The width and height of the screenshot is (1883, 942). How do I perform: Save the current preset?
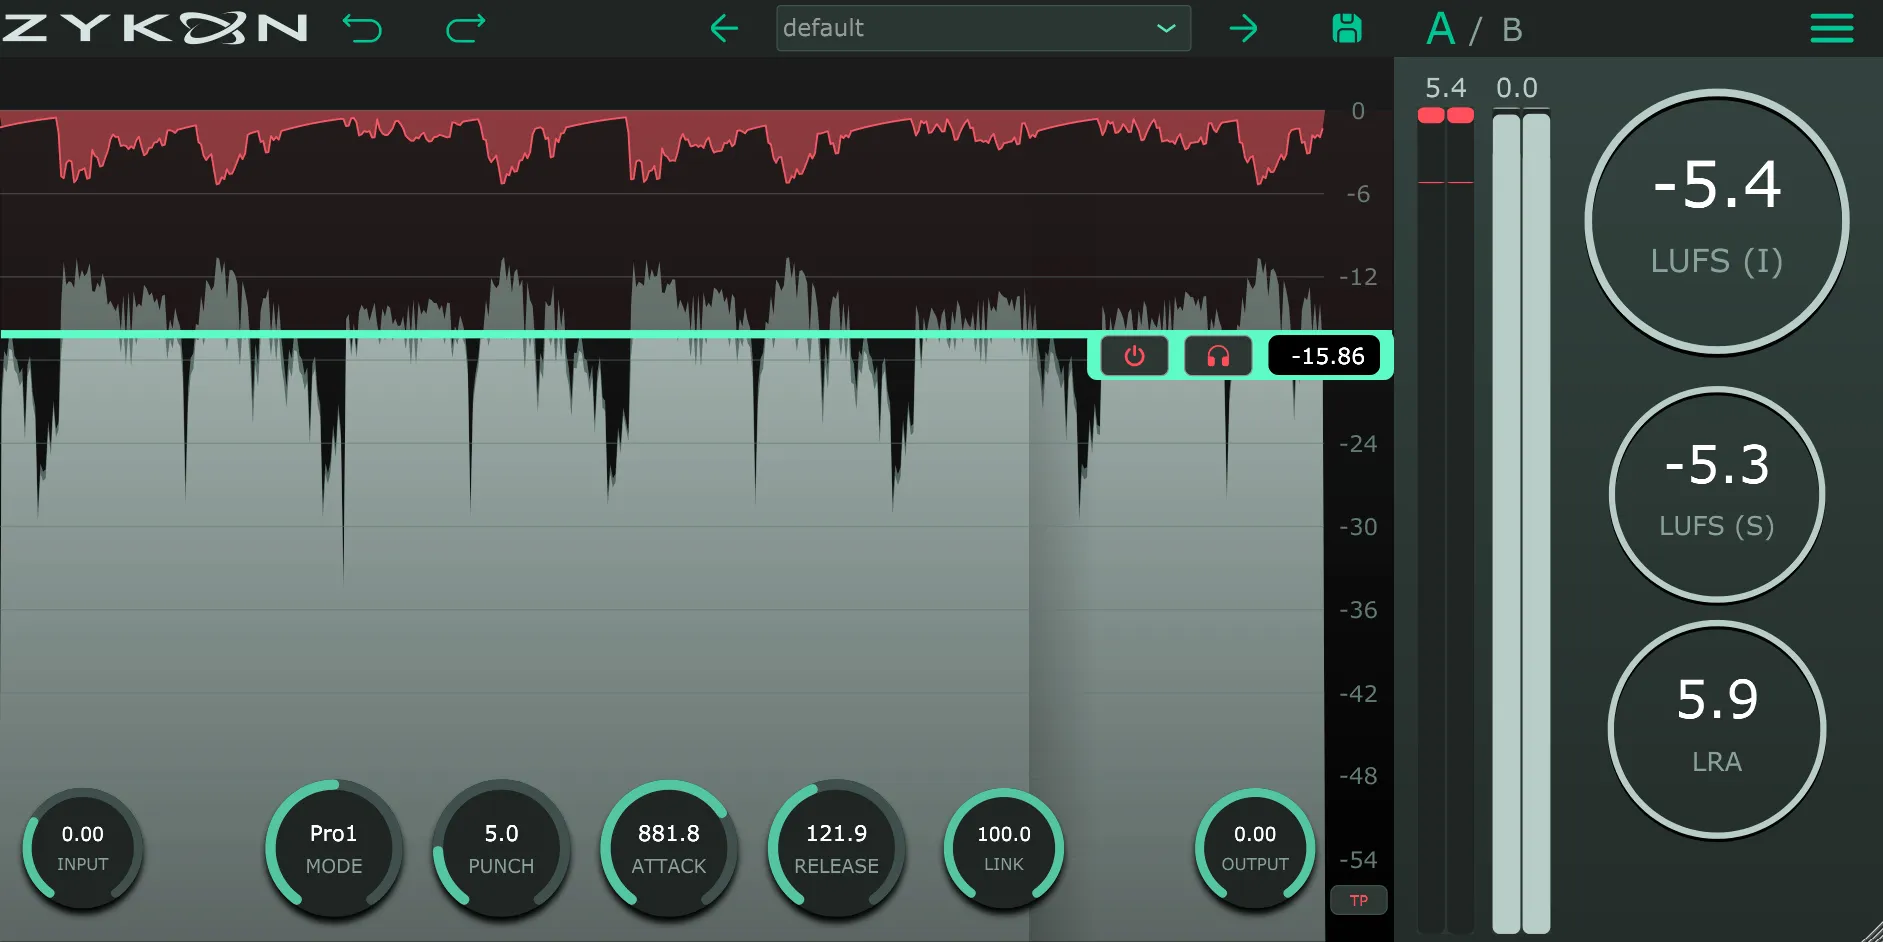(1346, 28)
